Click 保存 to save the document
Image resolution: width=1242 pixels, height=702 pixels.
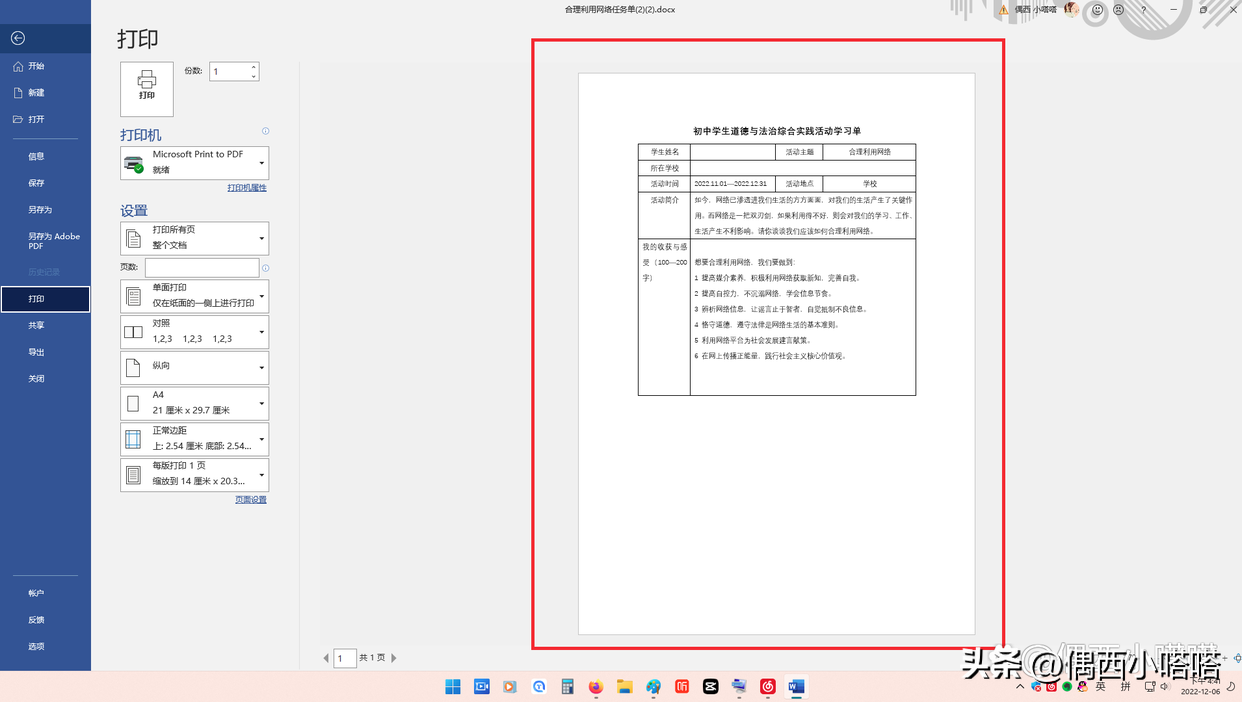pyautogui.click(x=45, y=184)
